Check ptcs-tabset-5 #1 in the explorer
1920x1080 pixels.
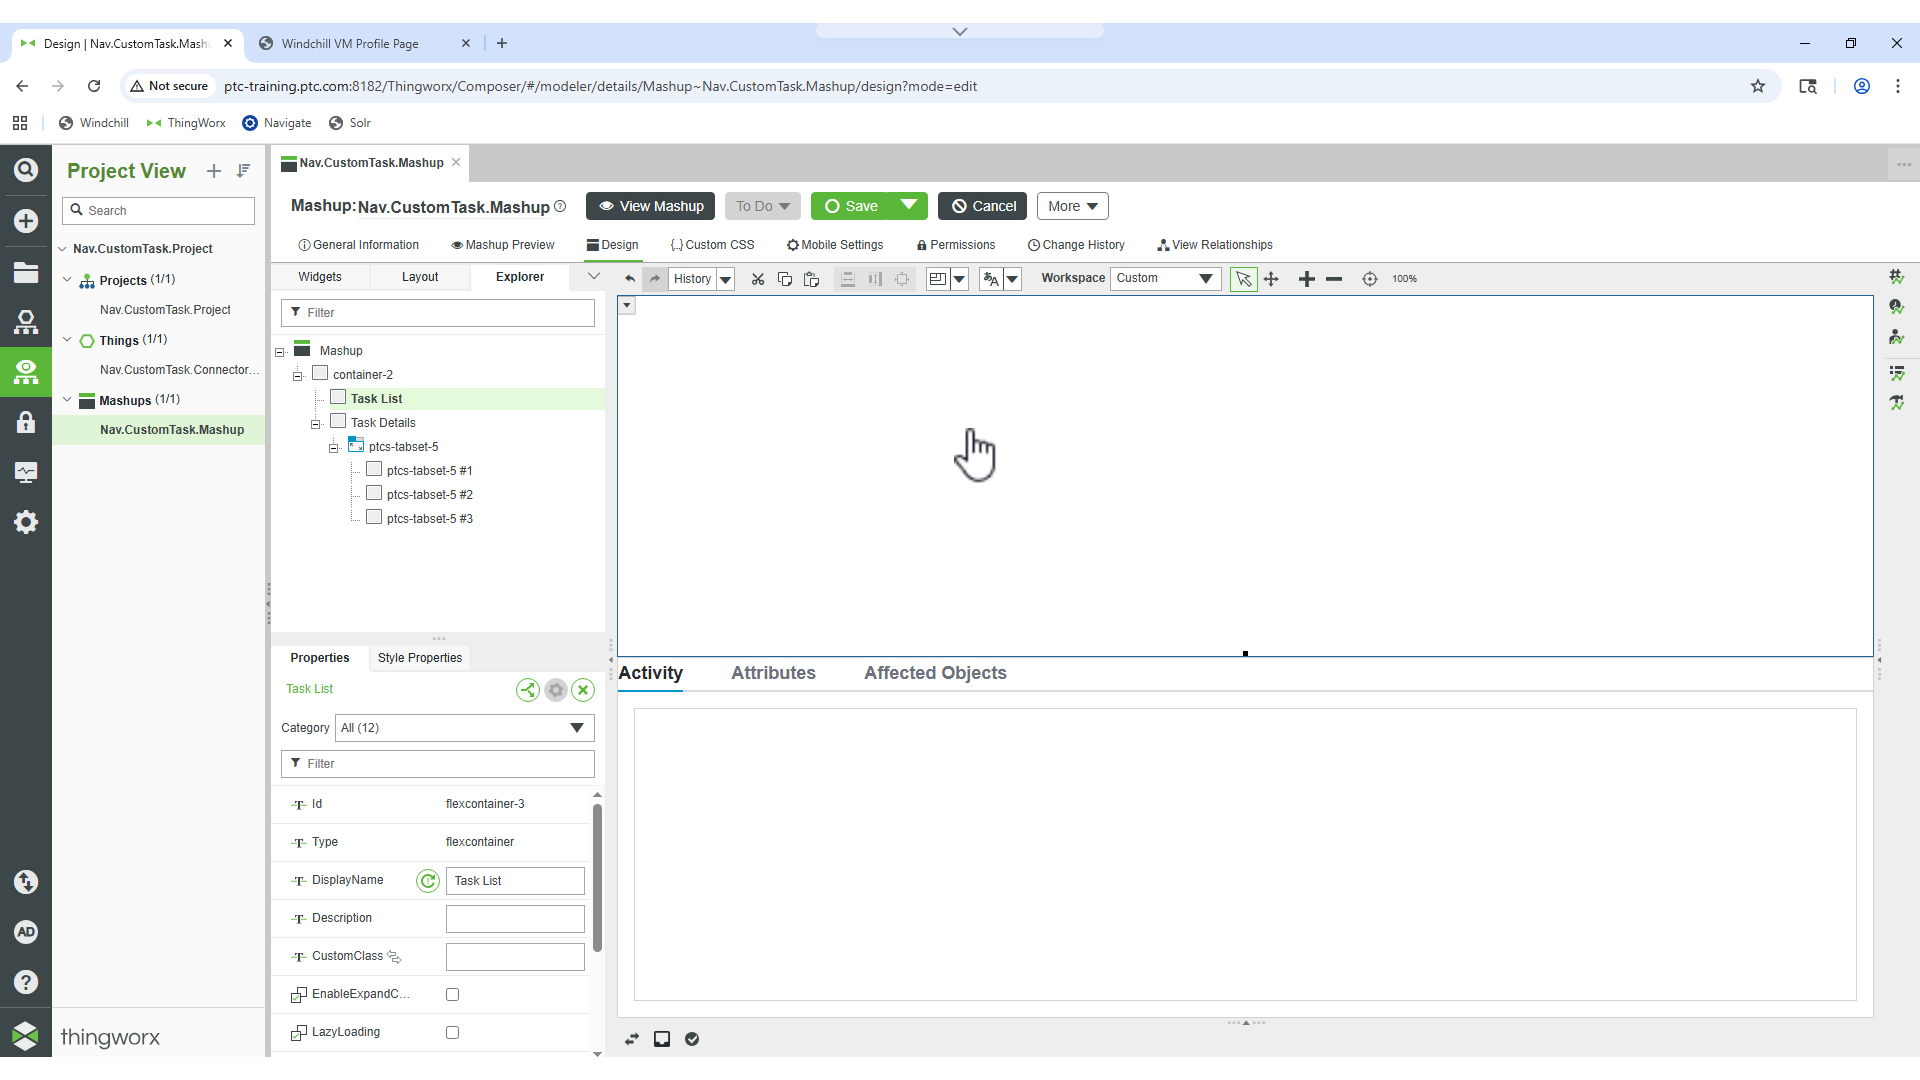[x=373, y=469]
